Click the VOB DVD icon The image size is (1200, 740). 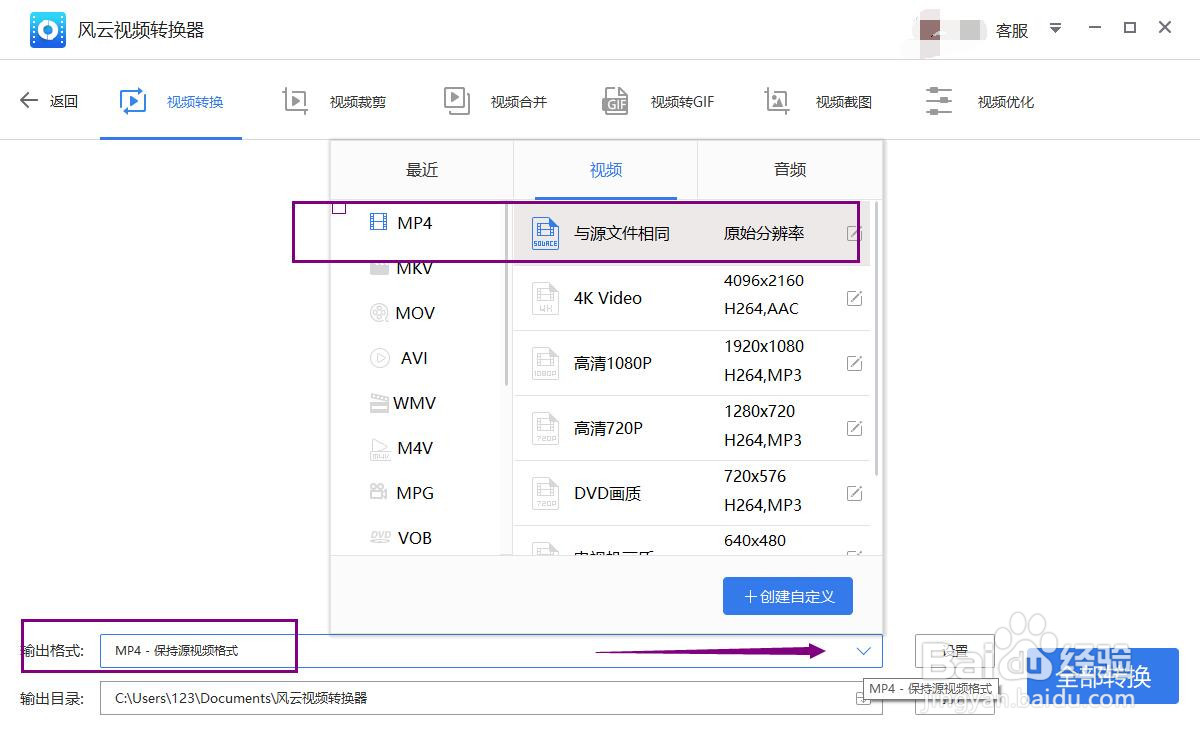(380, 537)
